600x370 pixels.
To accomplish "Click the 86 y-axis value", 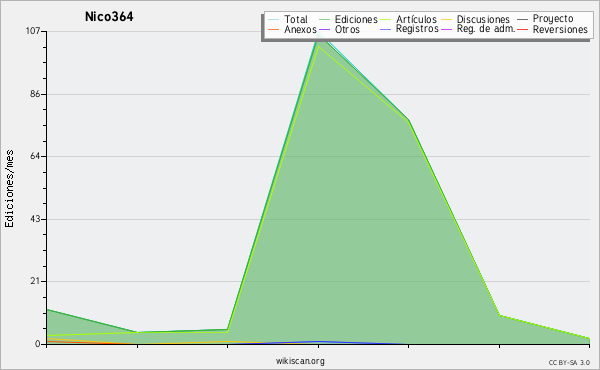I will pos(35,94).
